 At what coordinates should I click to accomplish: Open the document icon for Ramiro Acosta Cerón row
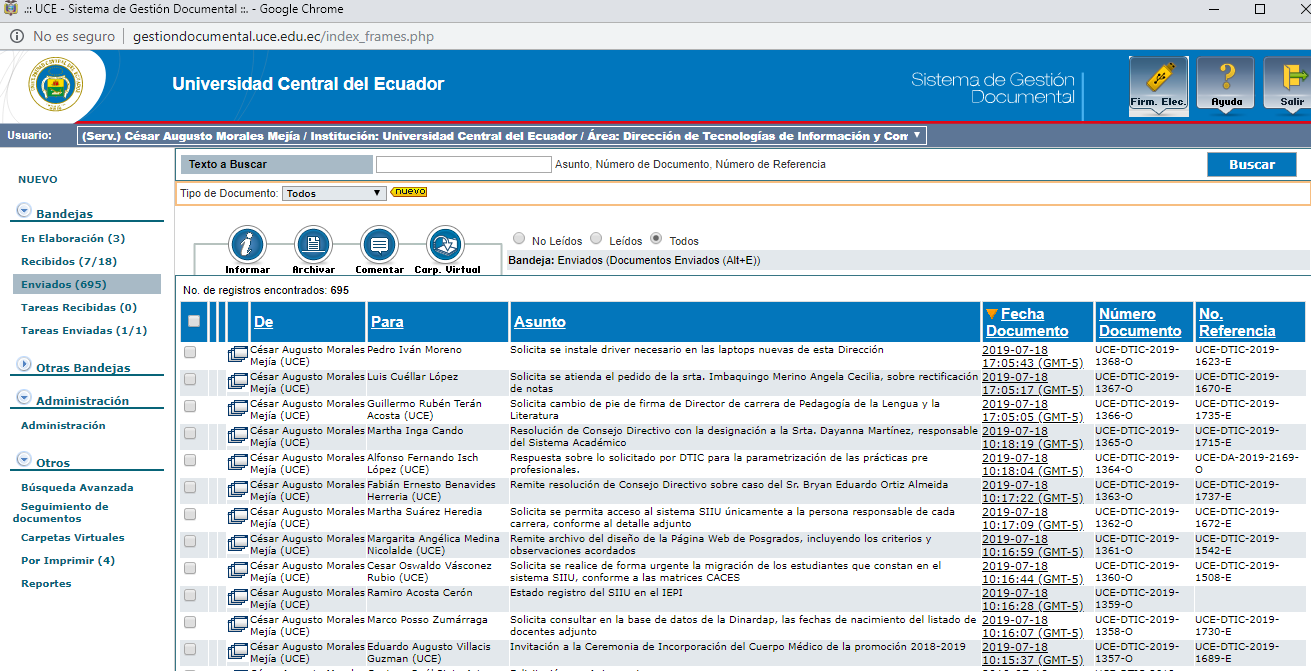pos(238,597)
